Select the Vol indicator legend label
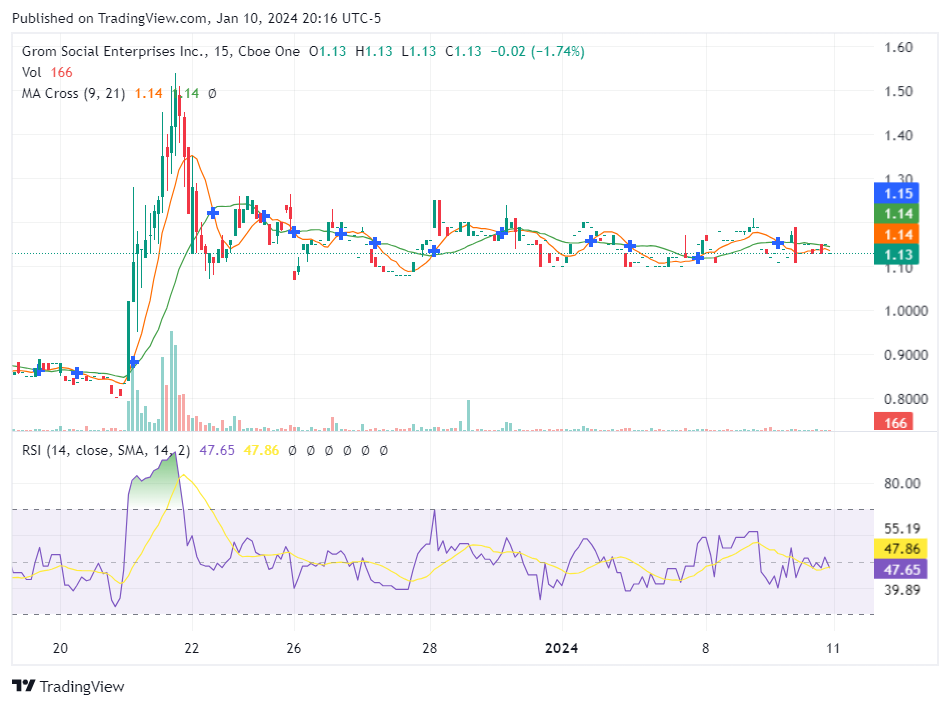Screen dimensions: 950x707 coord(32,72)
